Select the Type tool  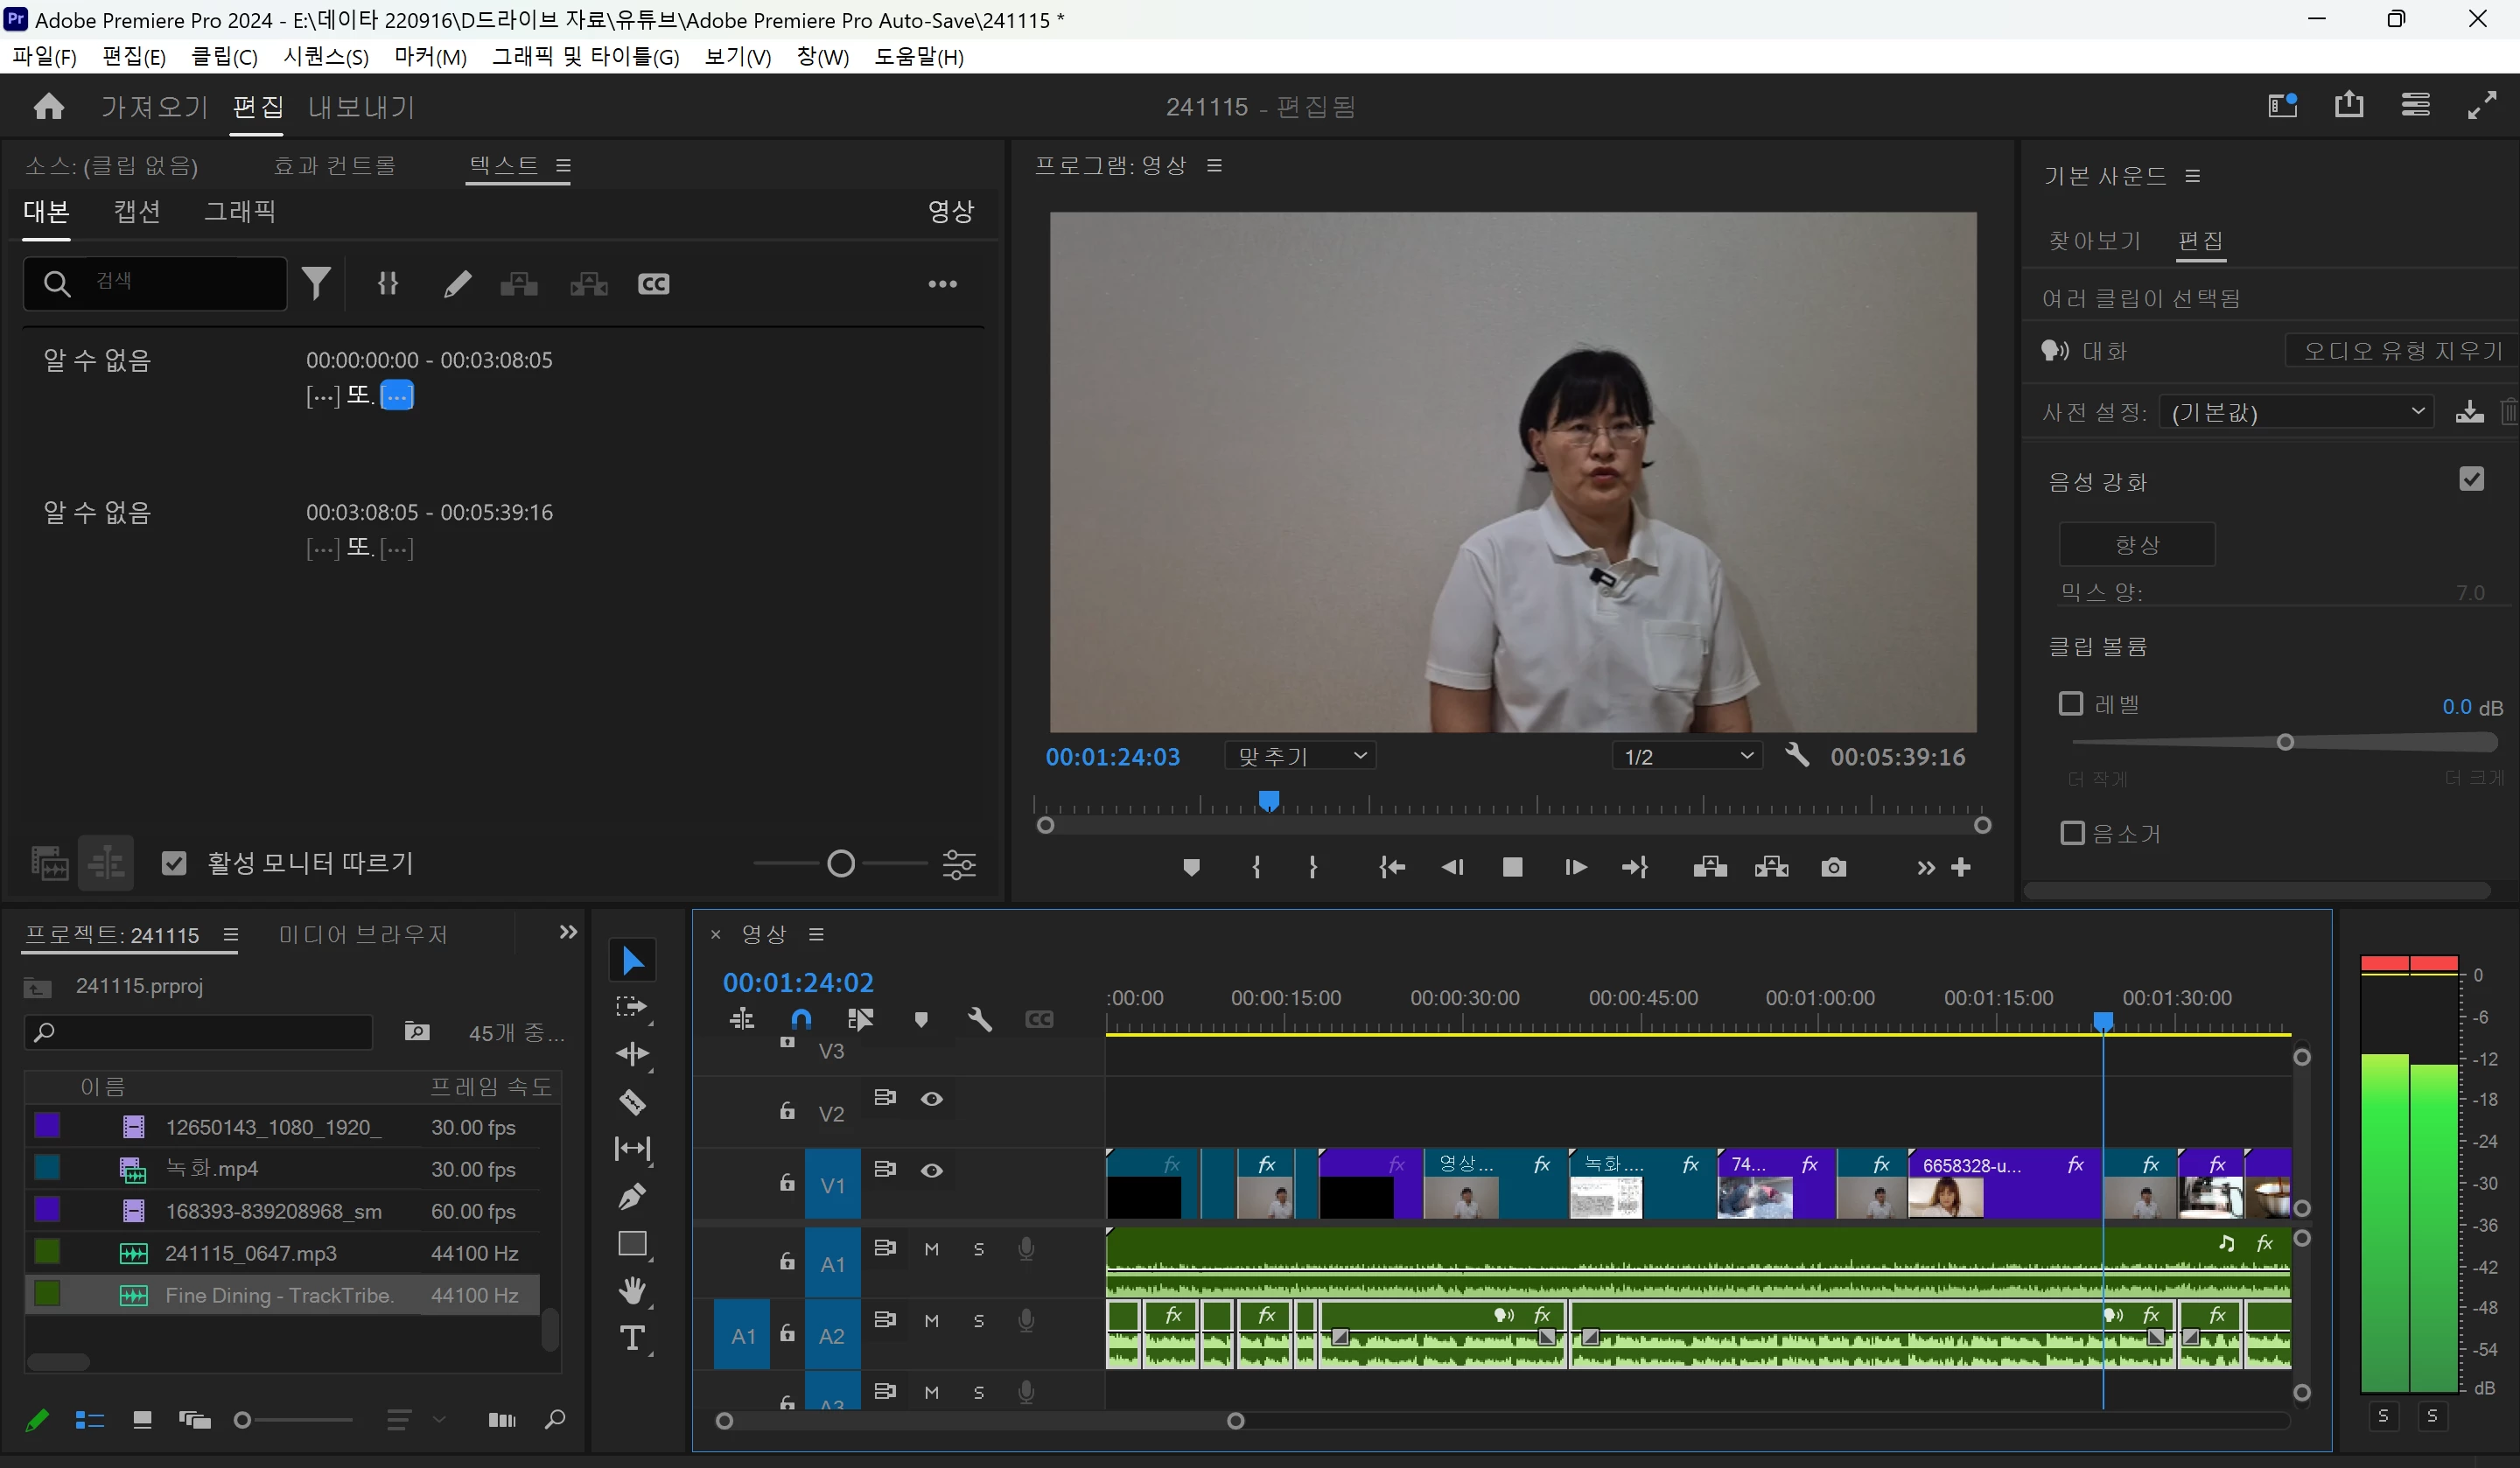632,1338
